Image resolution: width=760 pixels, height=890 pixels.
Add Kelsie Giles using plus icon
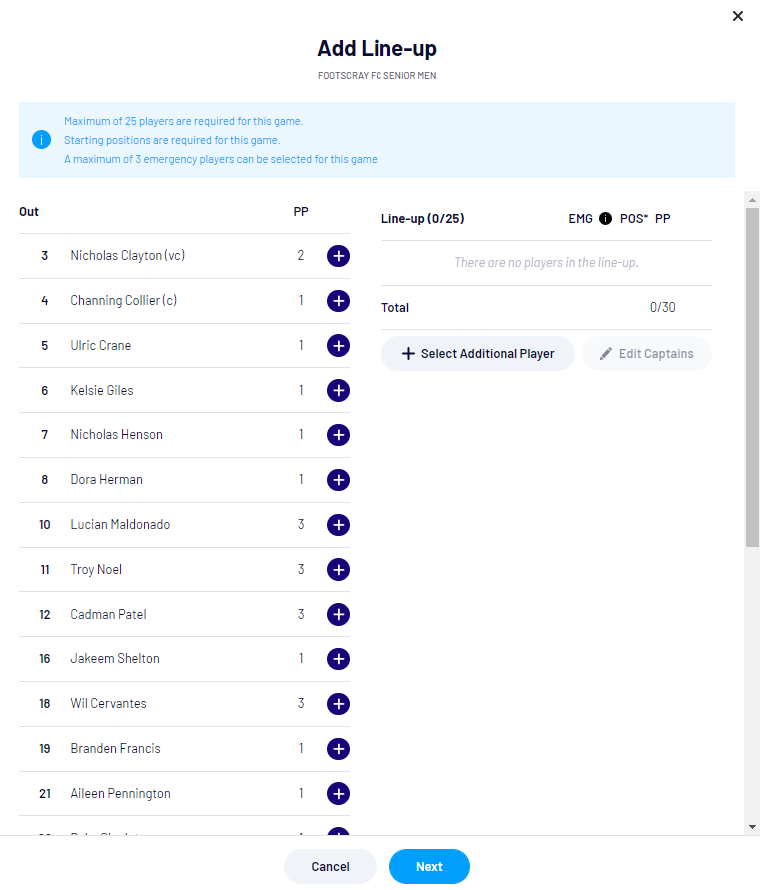click(338, 391)
